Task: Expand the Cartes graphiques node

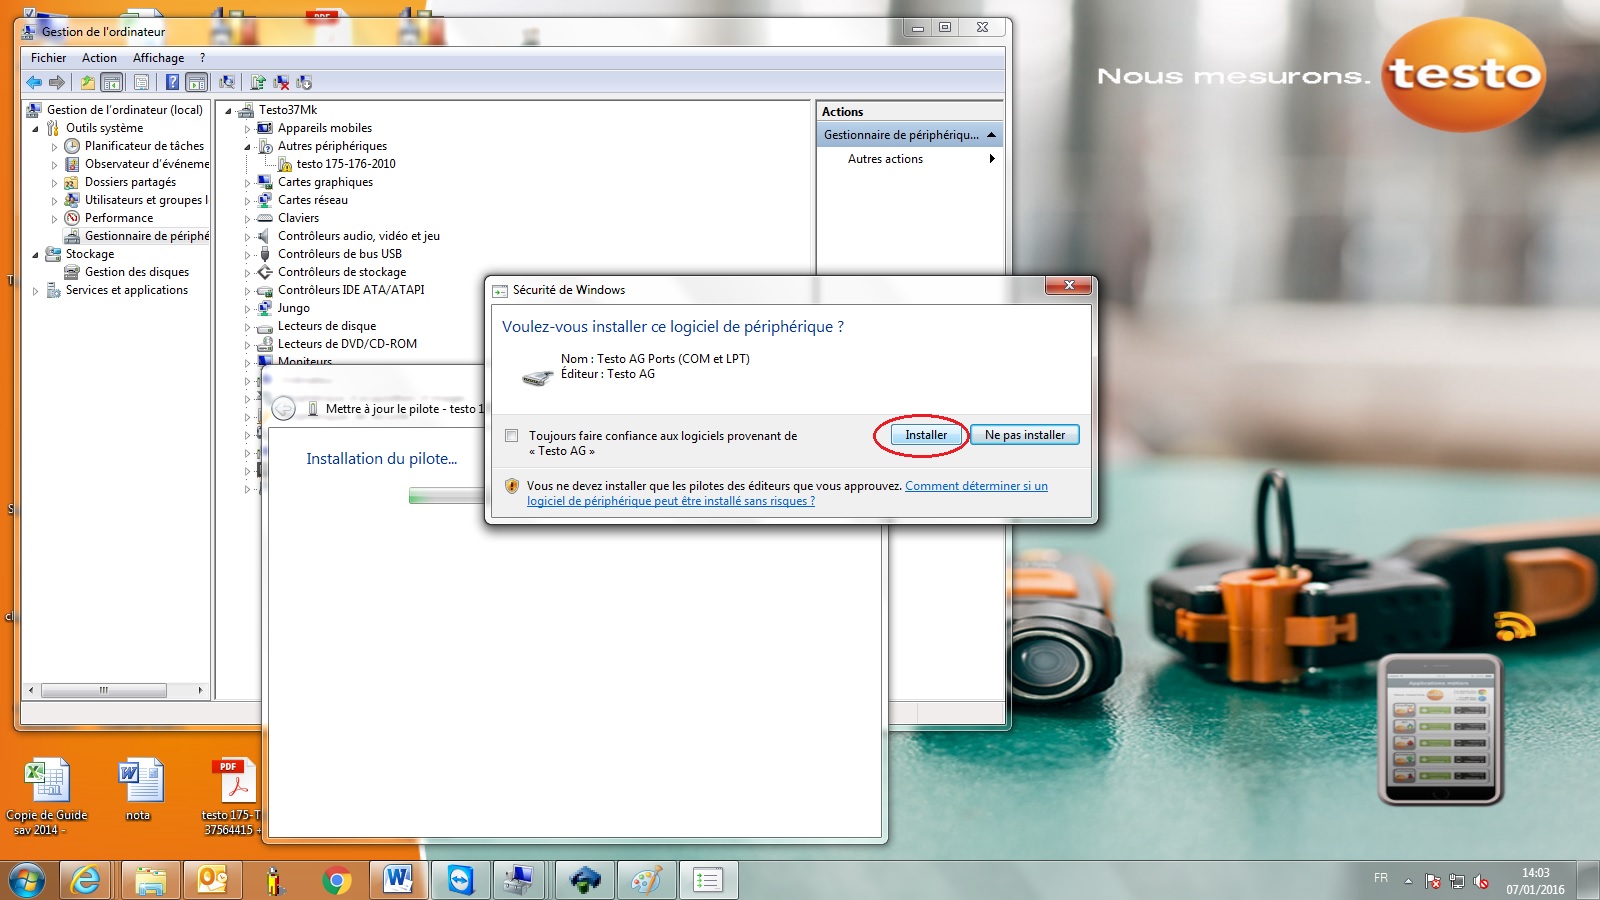Action: pyautogui.click(x=248, y=183)
